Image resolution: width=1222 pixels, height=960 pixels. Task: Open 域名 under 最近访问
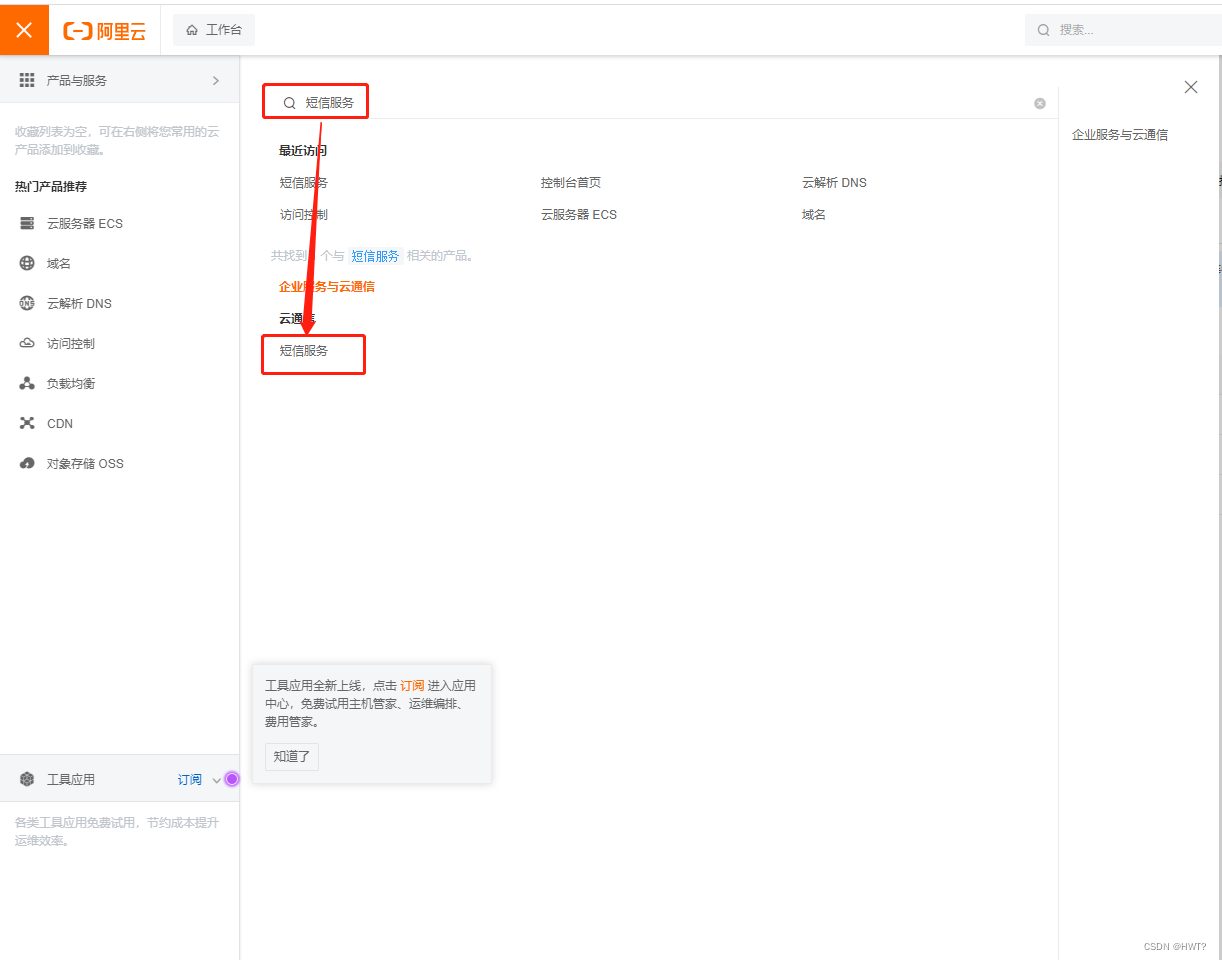(814, 214)
